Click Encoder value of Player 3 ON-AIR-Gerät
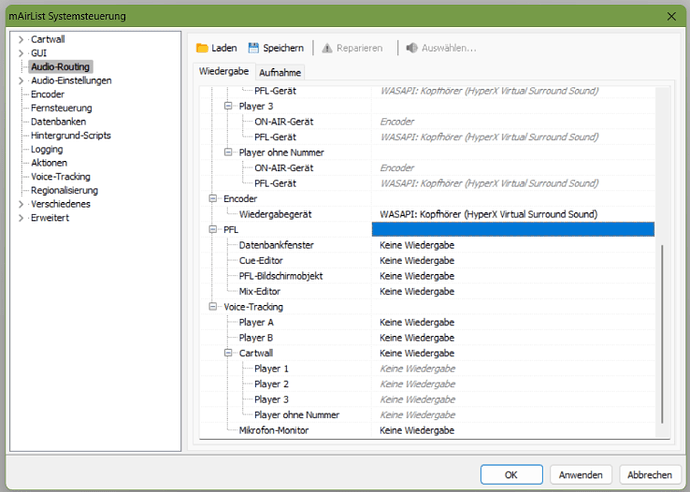 tap(397, 121)
